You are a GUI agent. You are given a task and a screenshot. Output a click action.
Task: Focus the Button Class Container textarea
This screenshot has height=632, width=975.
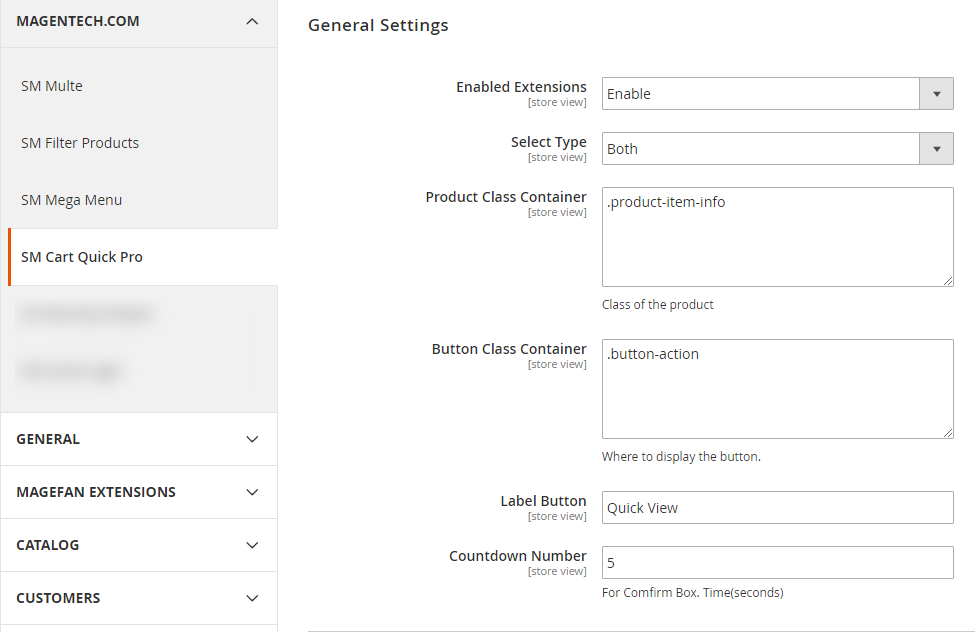pyautogui.click(x=777, y=389)
